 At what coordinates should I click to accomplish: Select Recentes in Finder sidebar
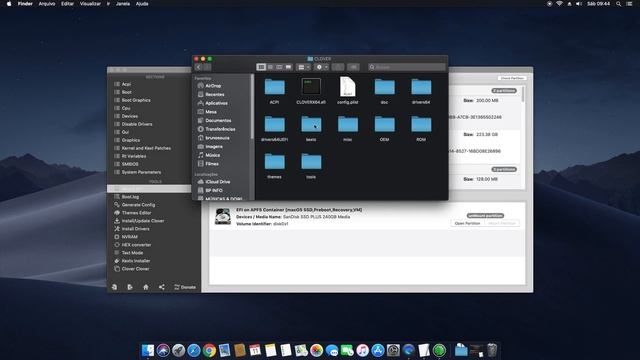(215, 94)
